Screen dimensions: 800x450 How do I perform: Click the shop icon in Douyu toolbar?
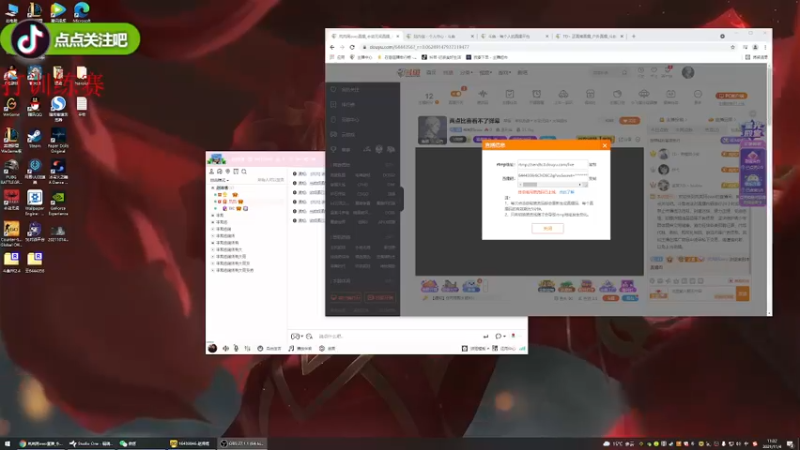(590, 96)
